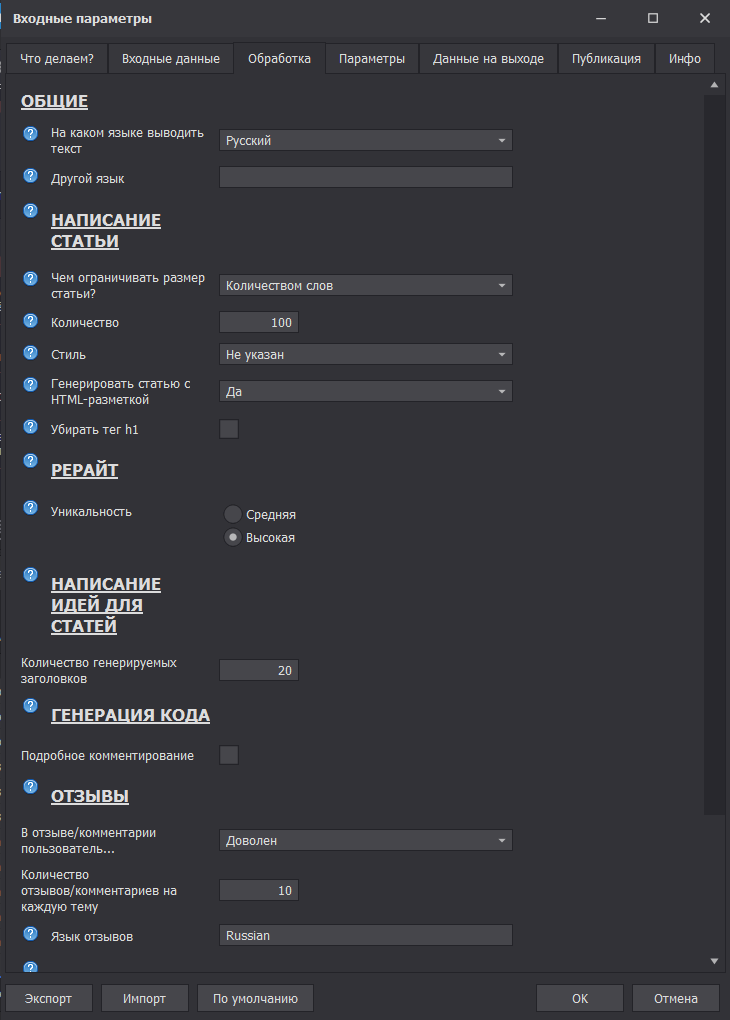730x1020 pixels.
Task: Open Данные на выходе tab
Action: (x=488, y=59)
